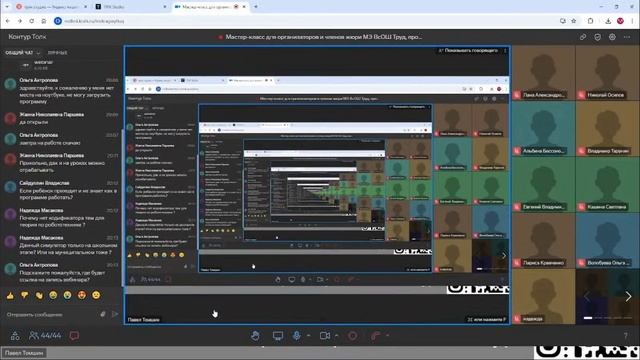The image size is (640, 360).
Task: Switch to the personal chats tab
Action: point(58,53)
